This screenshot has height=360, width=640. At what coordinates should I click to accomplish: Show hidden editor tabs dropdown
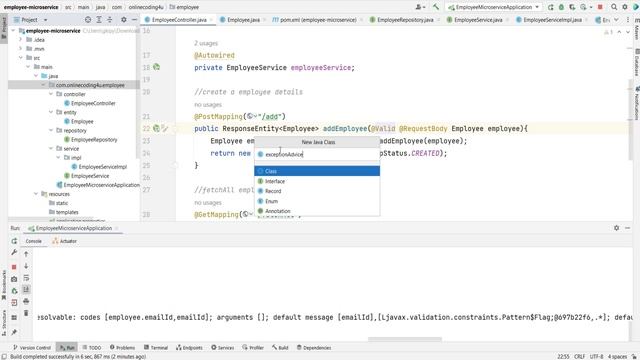point(616,20)
